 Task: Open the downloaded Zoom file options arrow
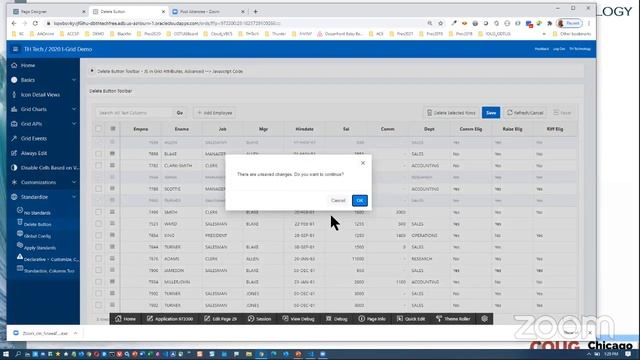[76, 333]
